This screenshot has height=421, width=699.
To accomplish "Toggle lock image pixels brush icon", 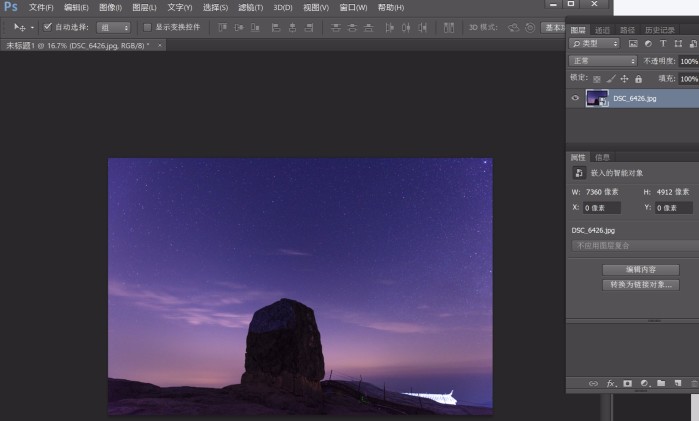I will click(x=611, y=79).
